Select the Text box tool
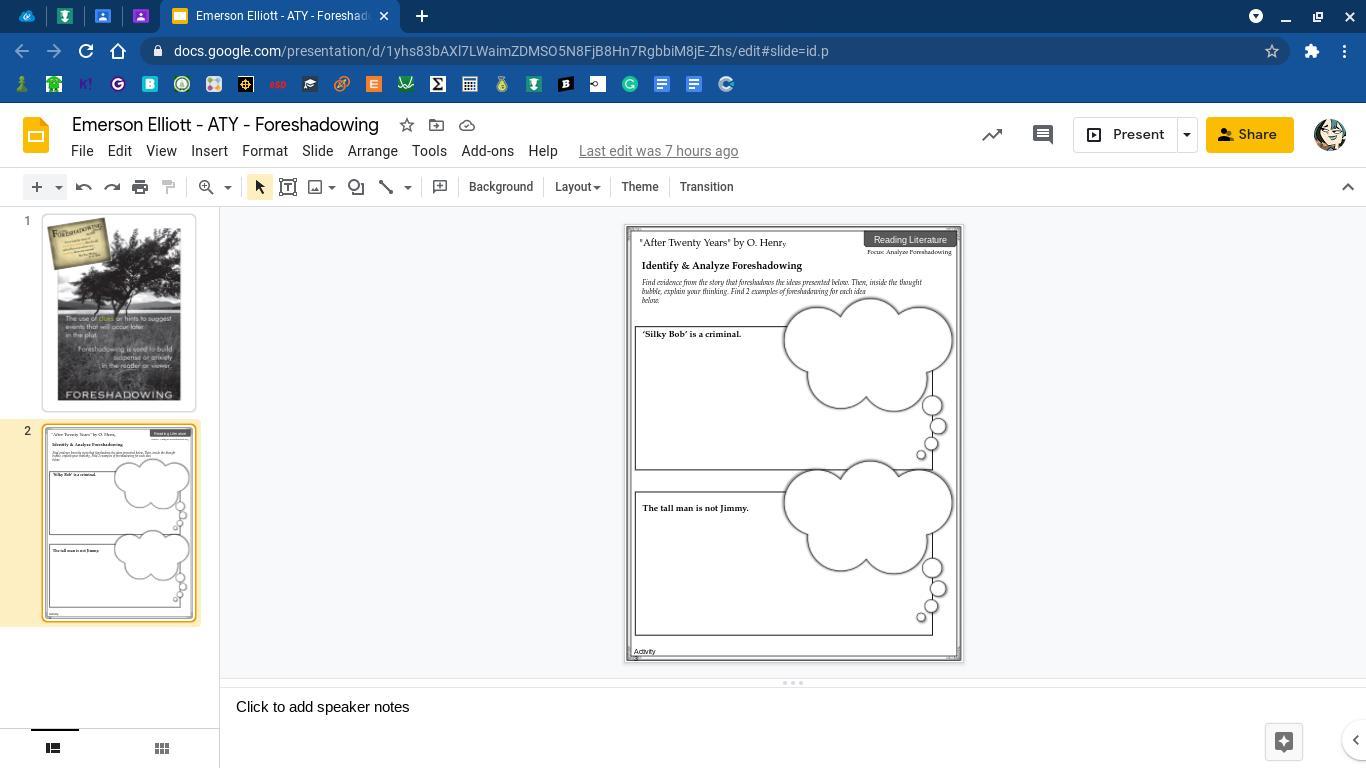The height and width of the screenshot is (768, 1366). 288,187
